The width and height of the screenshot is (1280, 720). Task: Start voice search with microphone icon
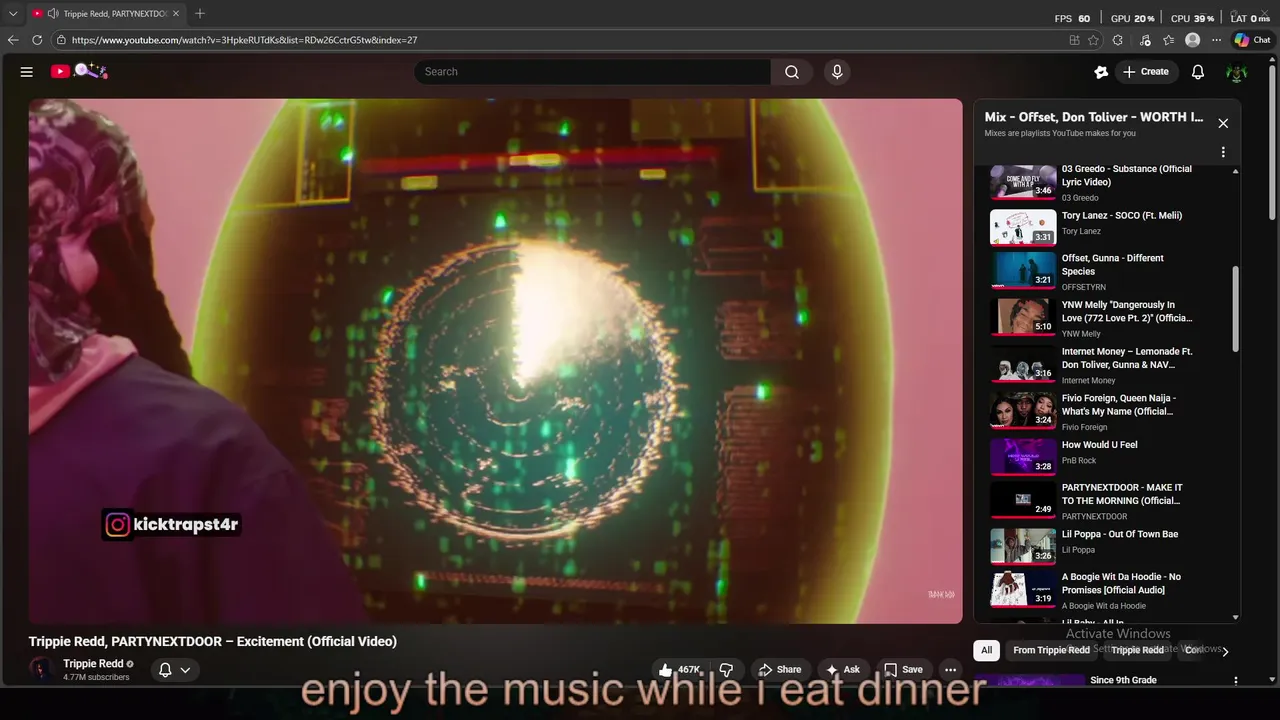click(837, 72)
